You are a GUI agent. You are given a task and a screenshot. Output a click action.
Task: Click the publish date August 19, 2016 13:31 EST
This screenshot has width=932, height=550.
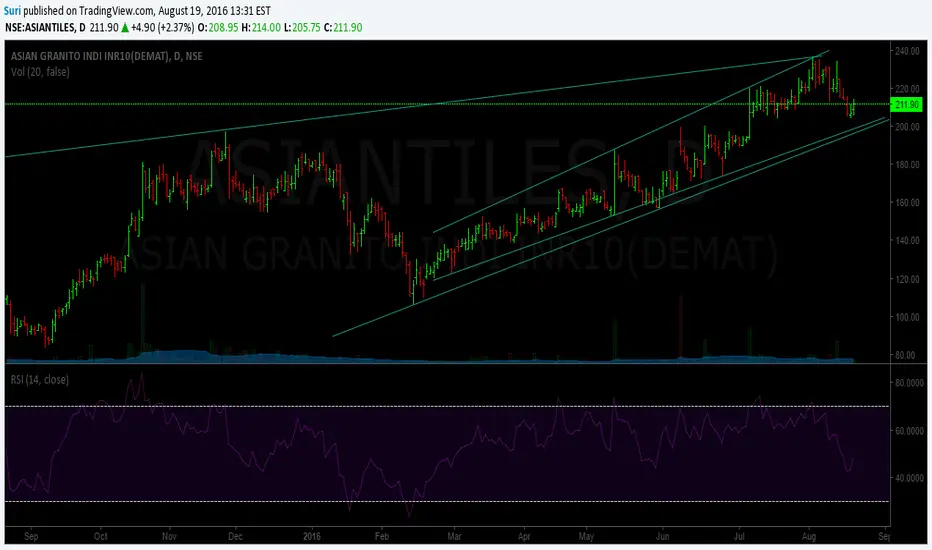[x=214, y=11]
